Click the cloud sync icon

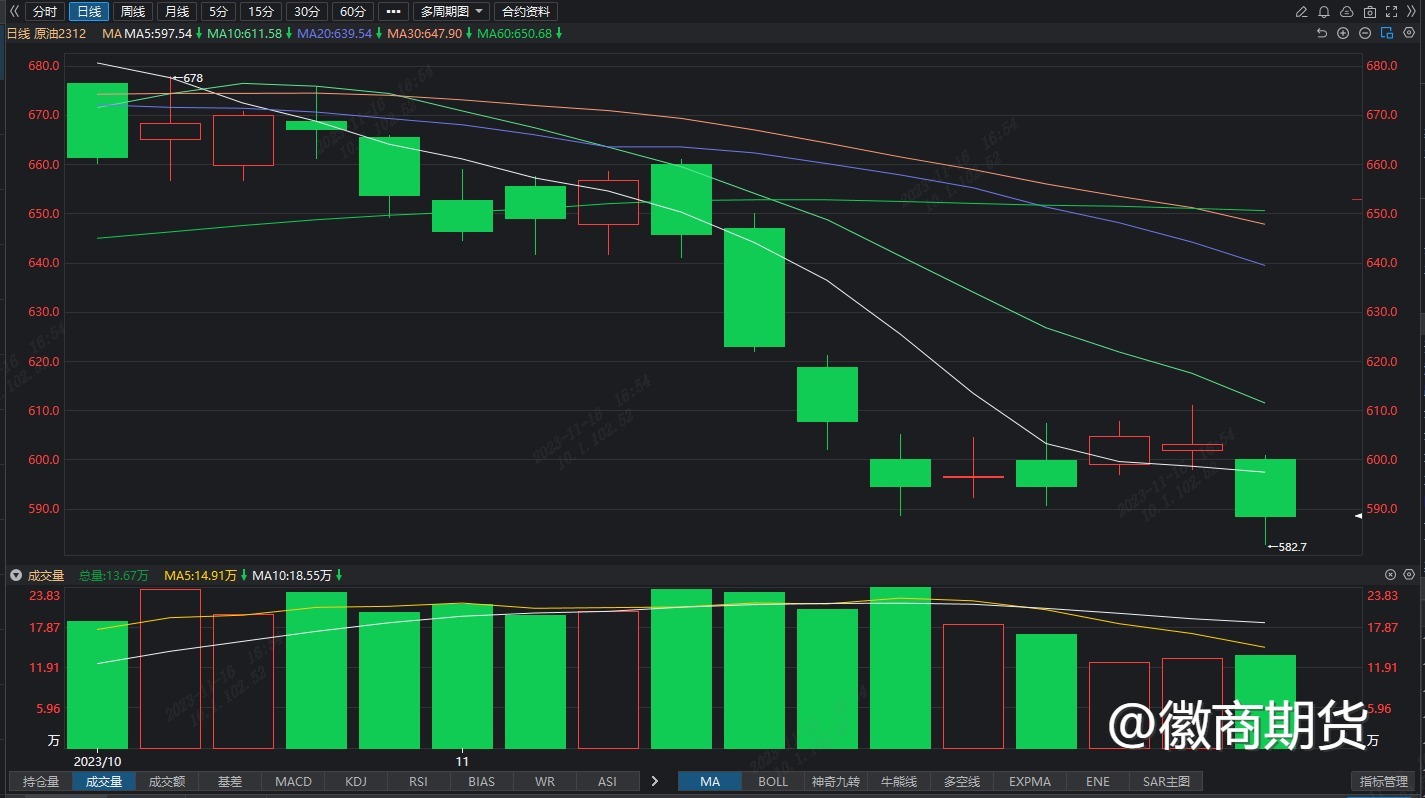pos(1346,12)
